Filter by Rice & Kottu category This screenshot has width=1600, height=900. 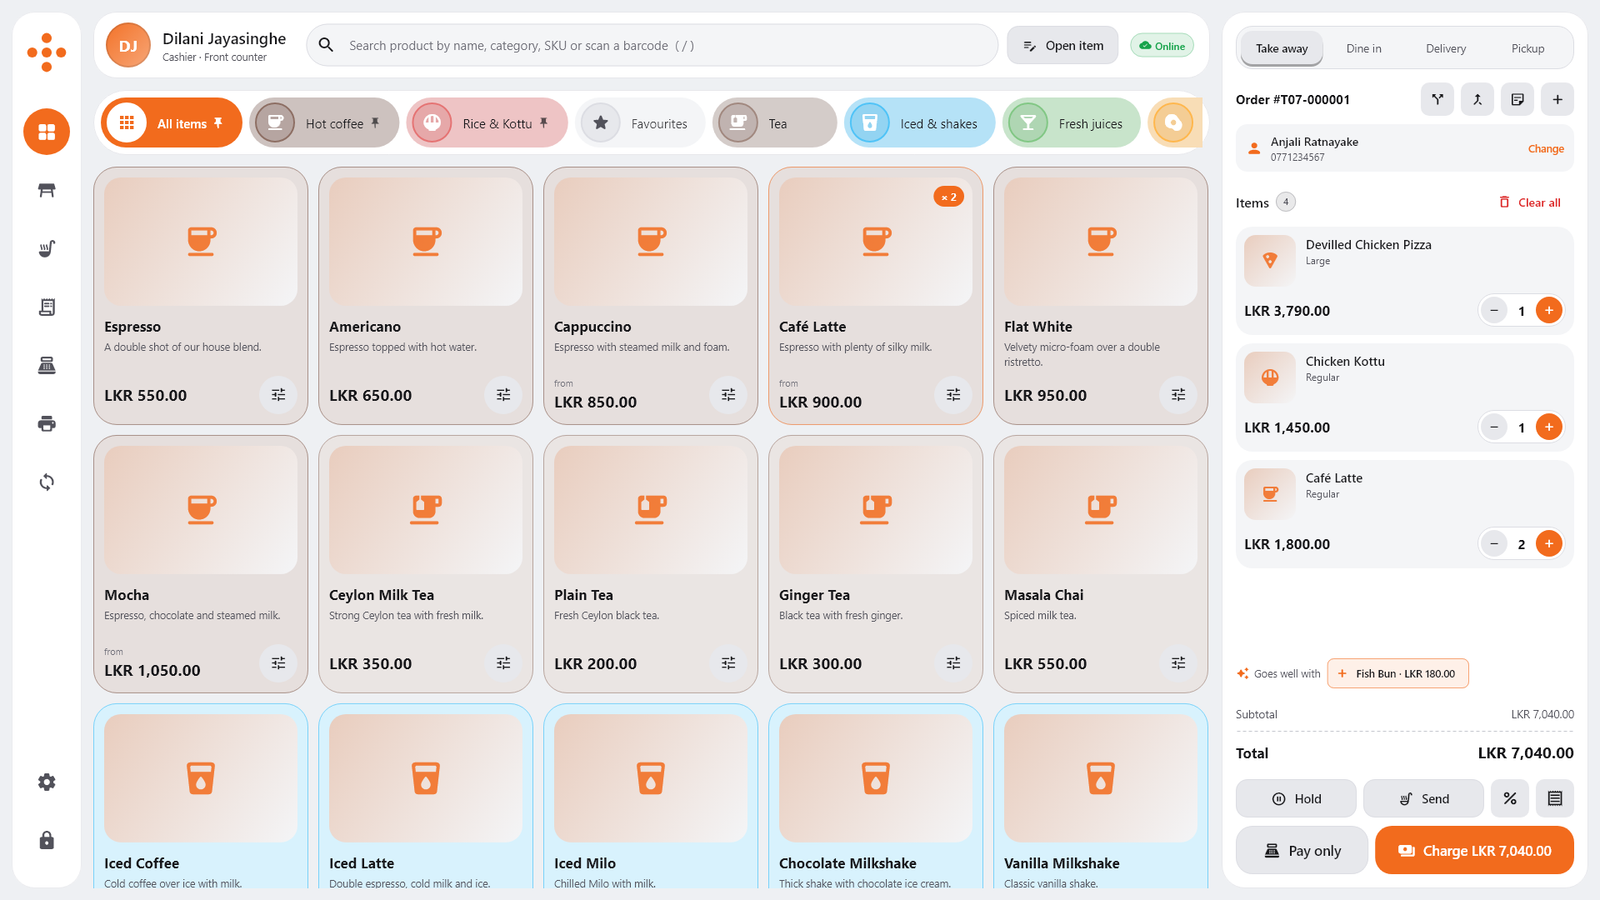pos(487,123)
